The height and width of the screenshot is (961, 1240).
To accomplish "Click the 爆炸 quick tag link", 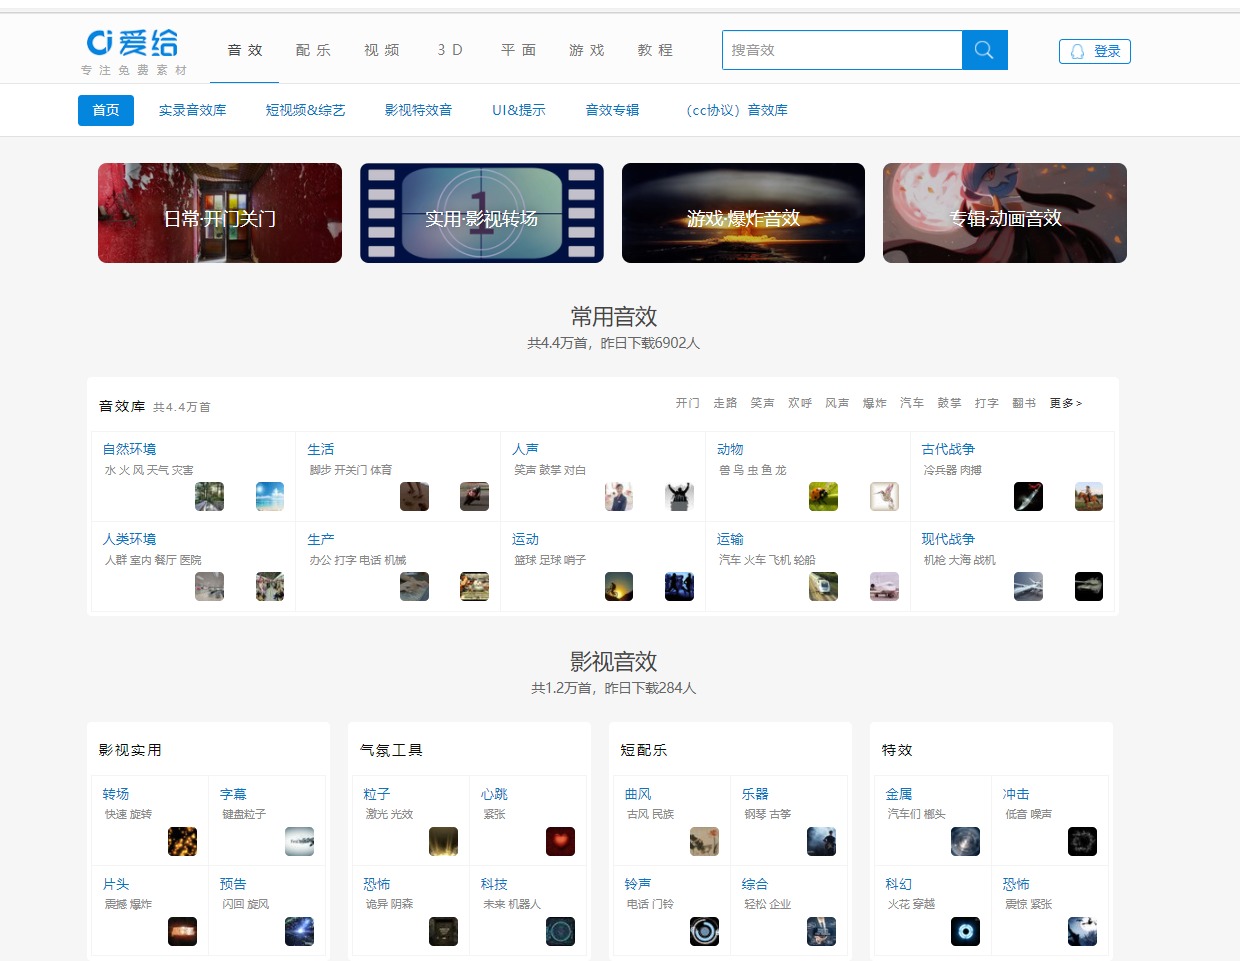I will (x=874, y=403).
